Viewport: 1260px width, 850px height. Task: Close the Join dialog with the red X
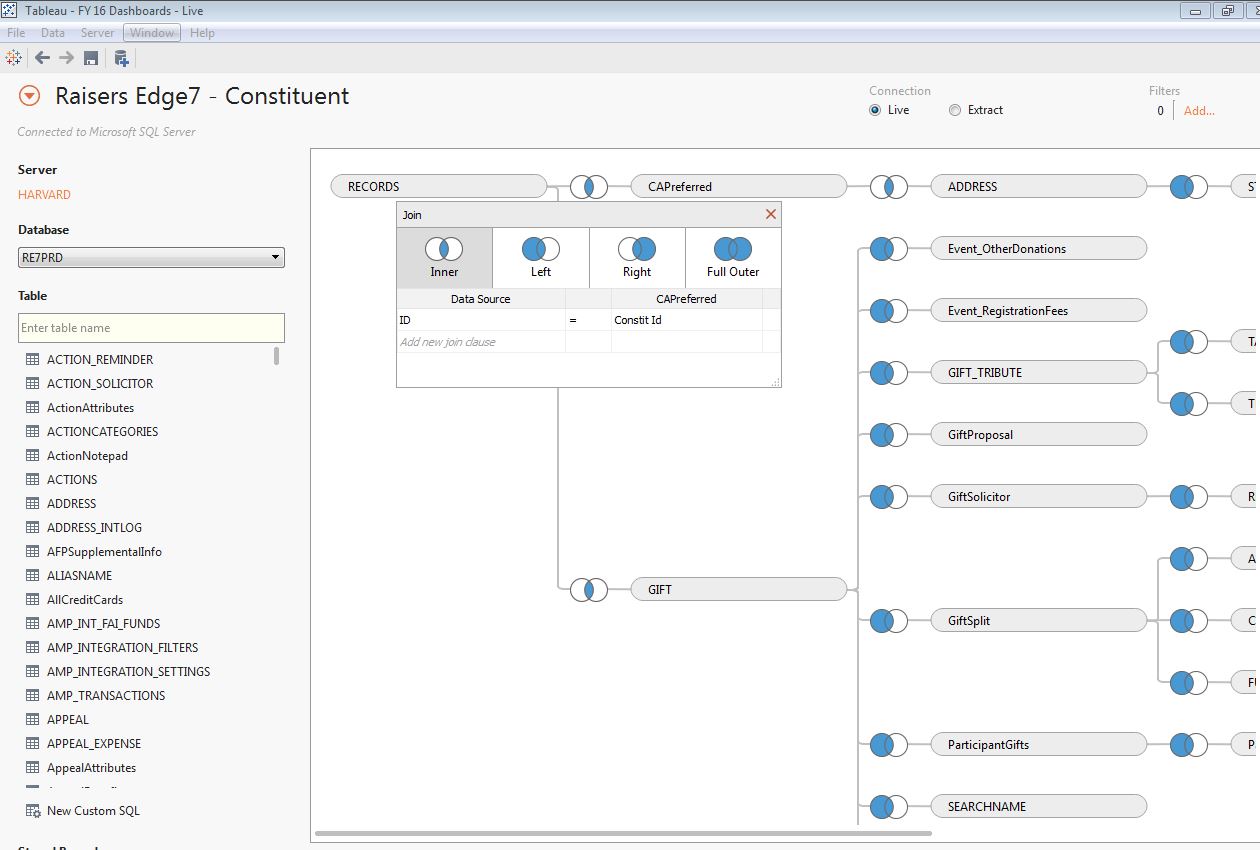tap(771, 214)
